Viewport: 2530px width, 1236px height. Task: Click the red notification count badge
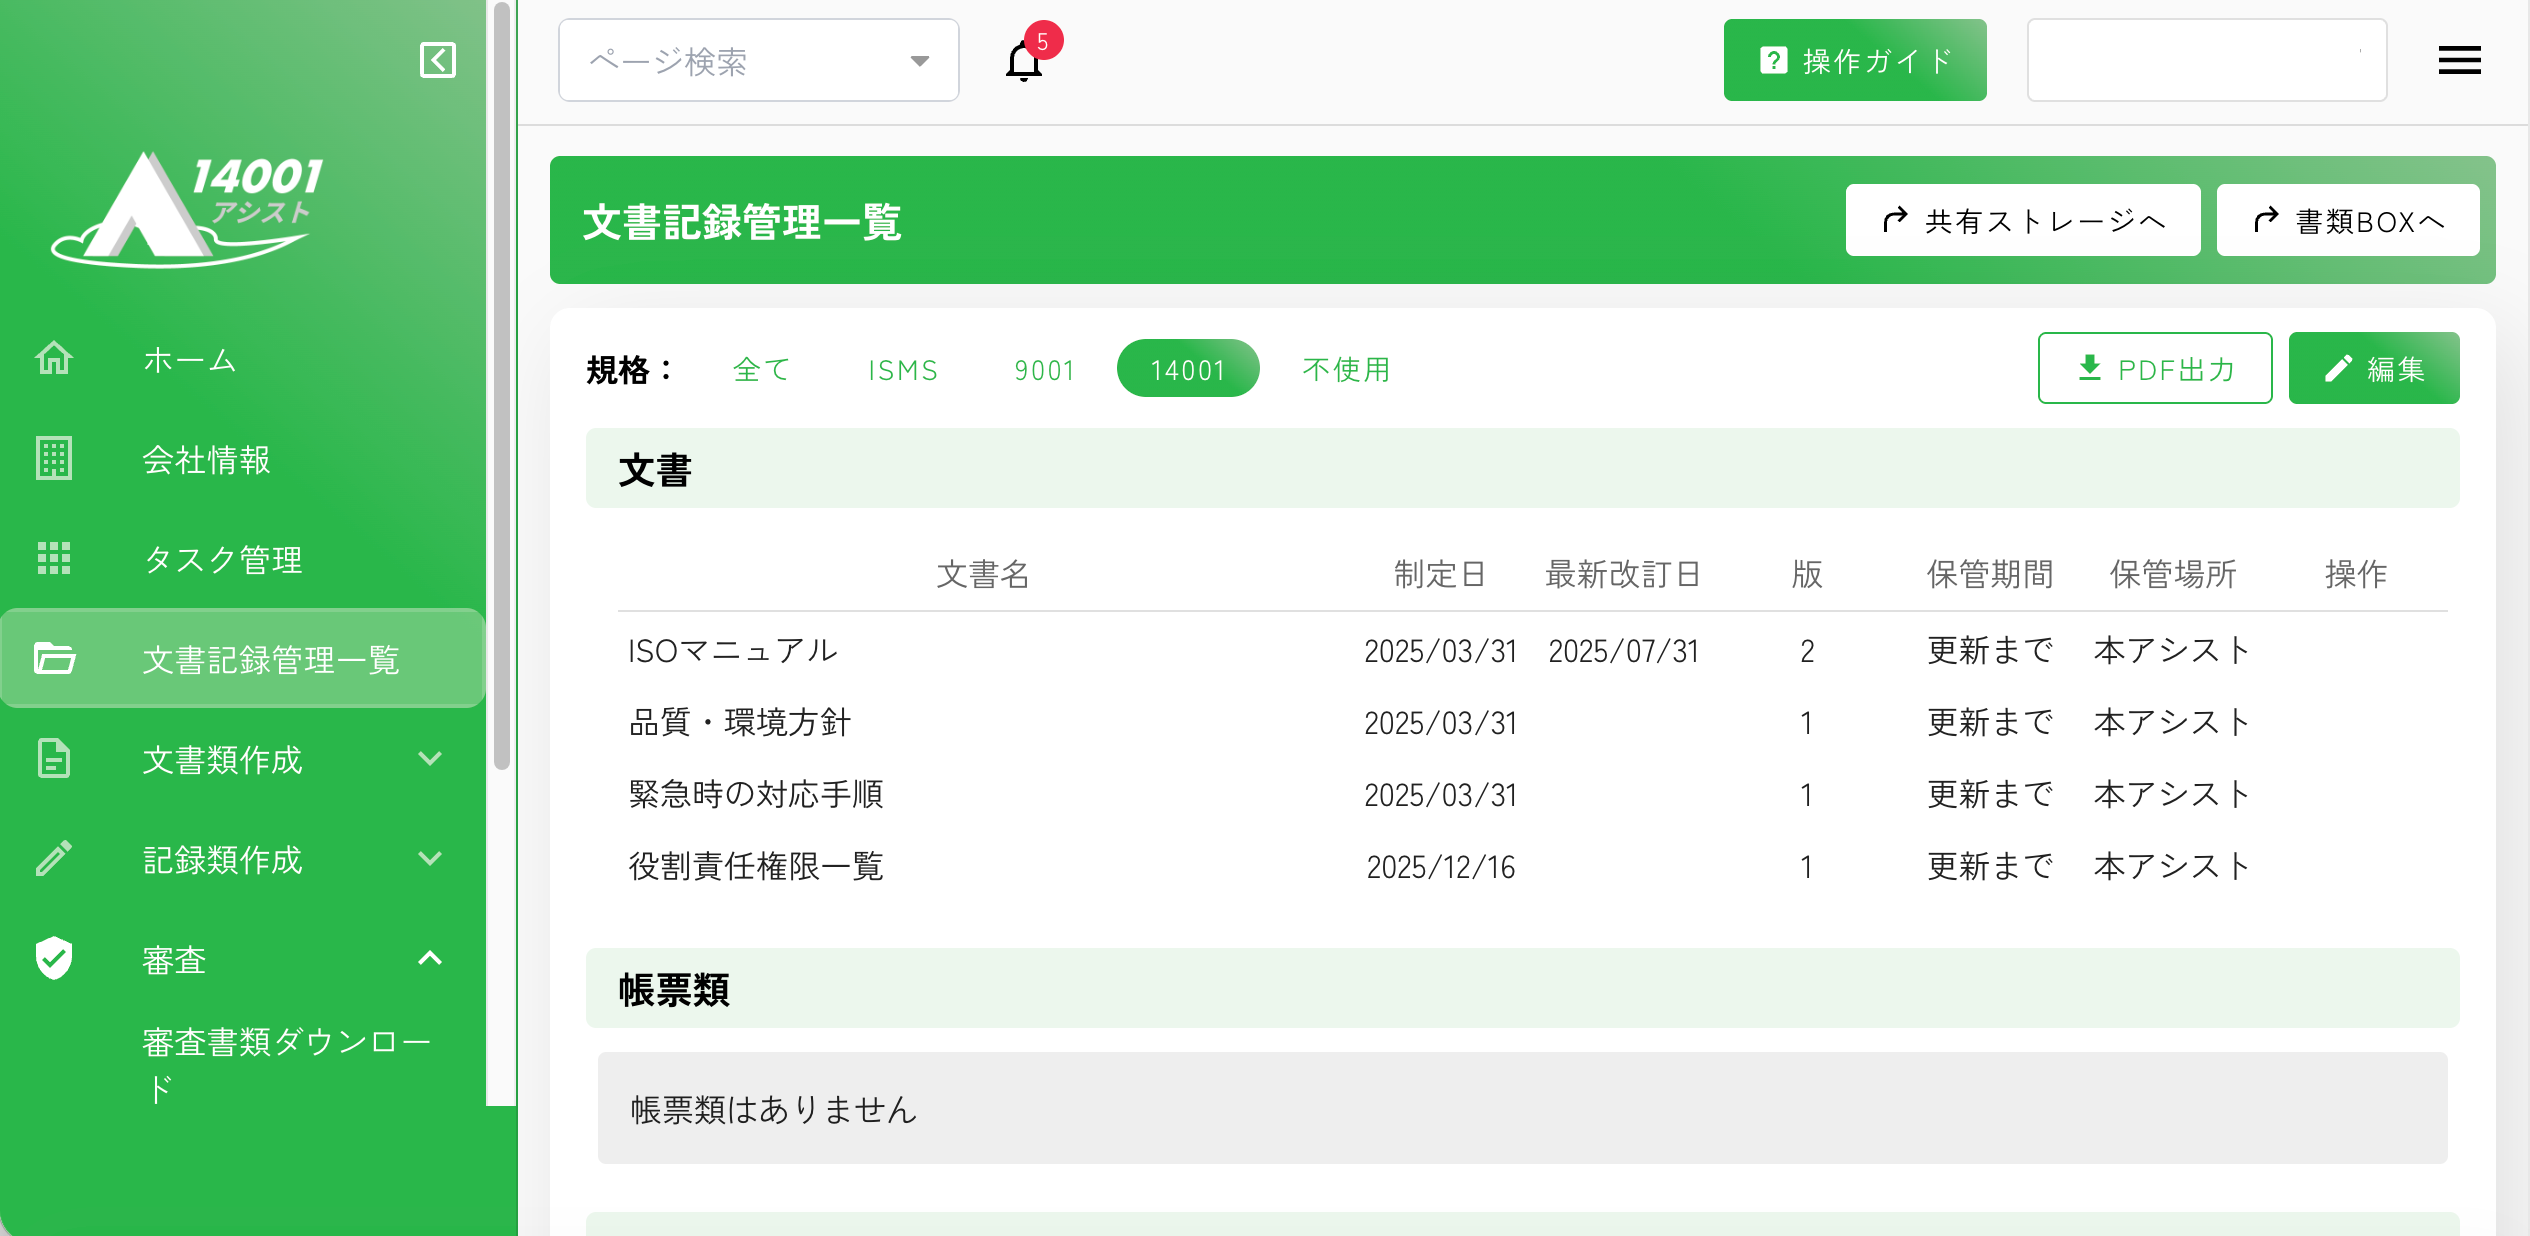click(1043, 41)
